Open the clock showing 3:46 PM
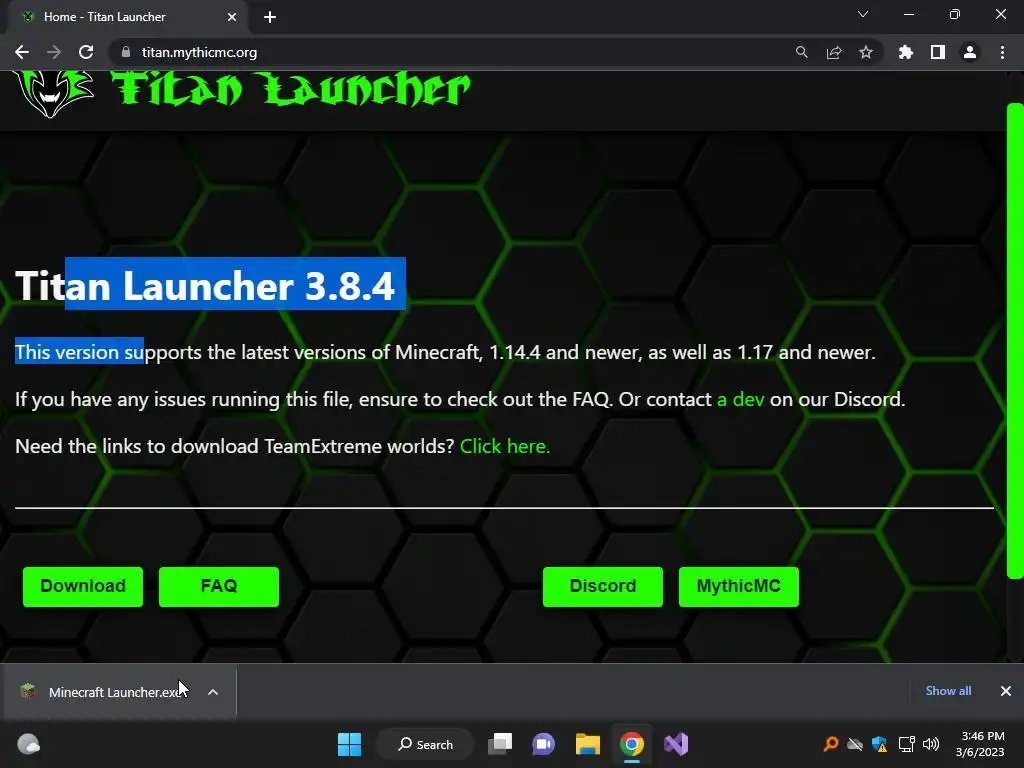Image resolution: width=1024 pixels, height=768 pixels. [x=980, y=744]
